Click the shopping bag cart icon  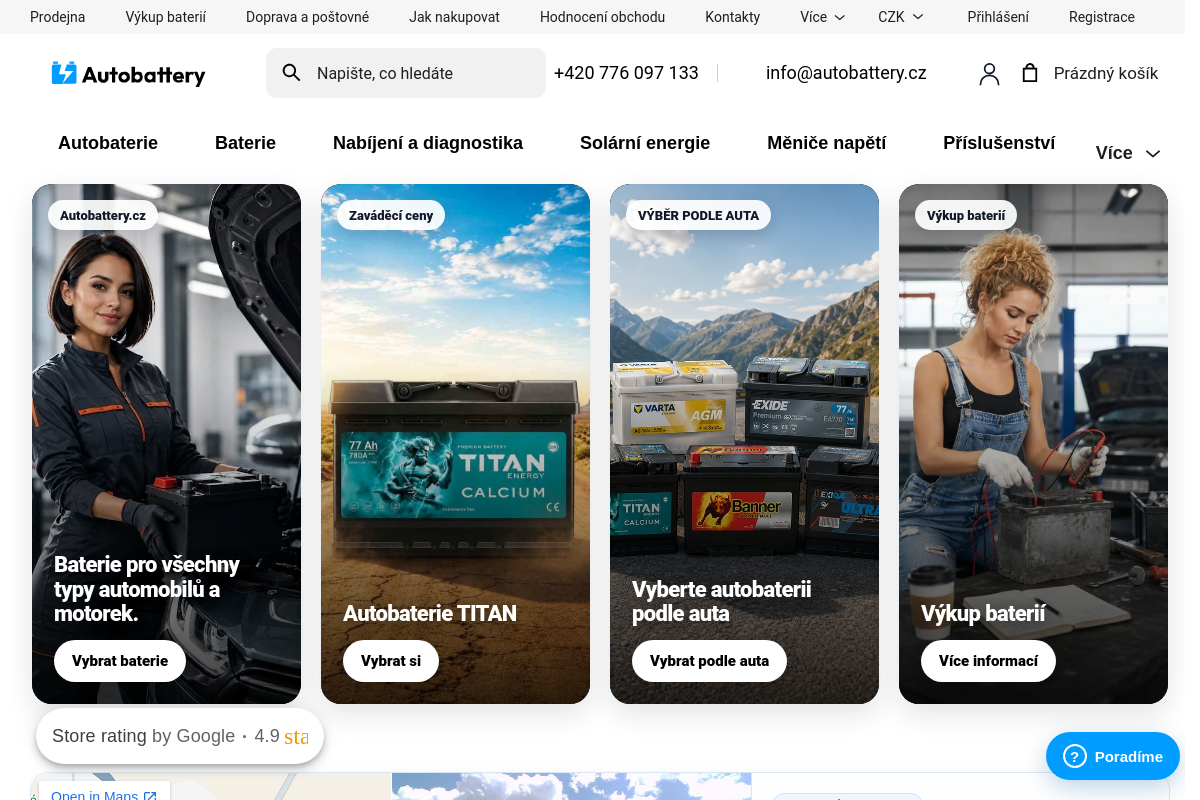click(x=1030, y=73)
